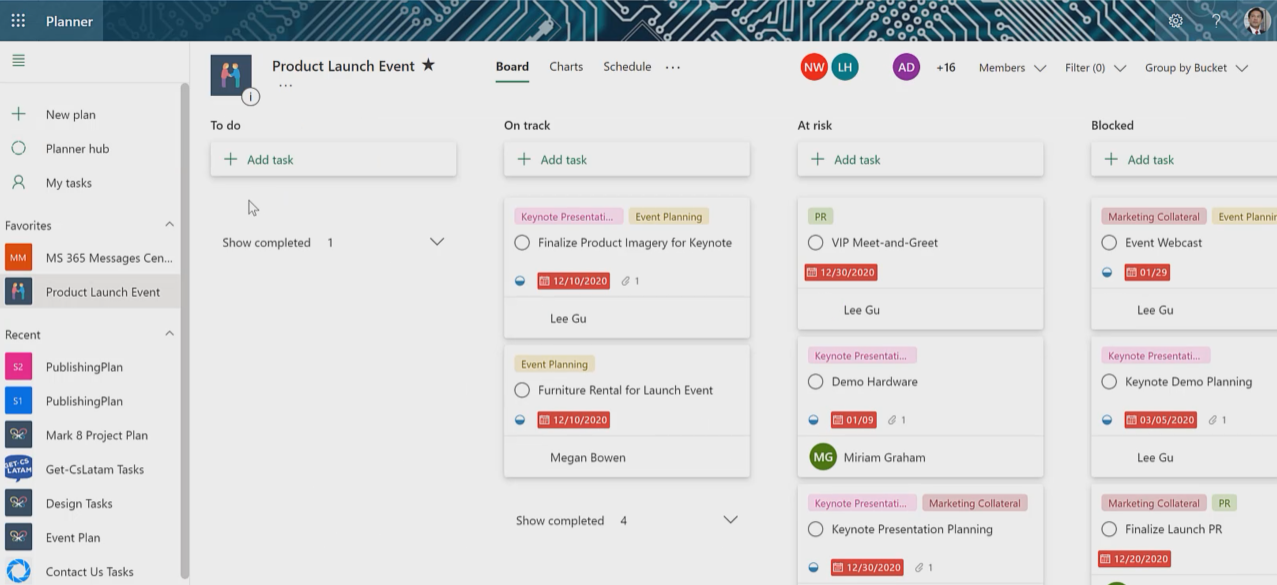Mark VIP Meet-and-Greet task complete
The height and width of the screenshot is (585, 1277).
(x=815, y=243)
